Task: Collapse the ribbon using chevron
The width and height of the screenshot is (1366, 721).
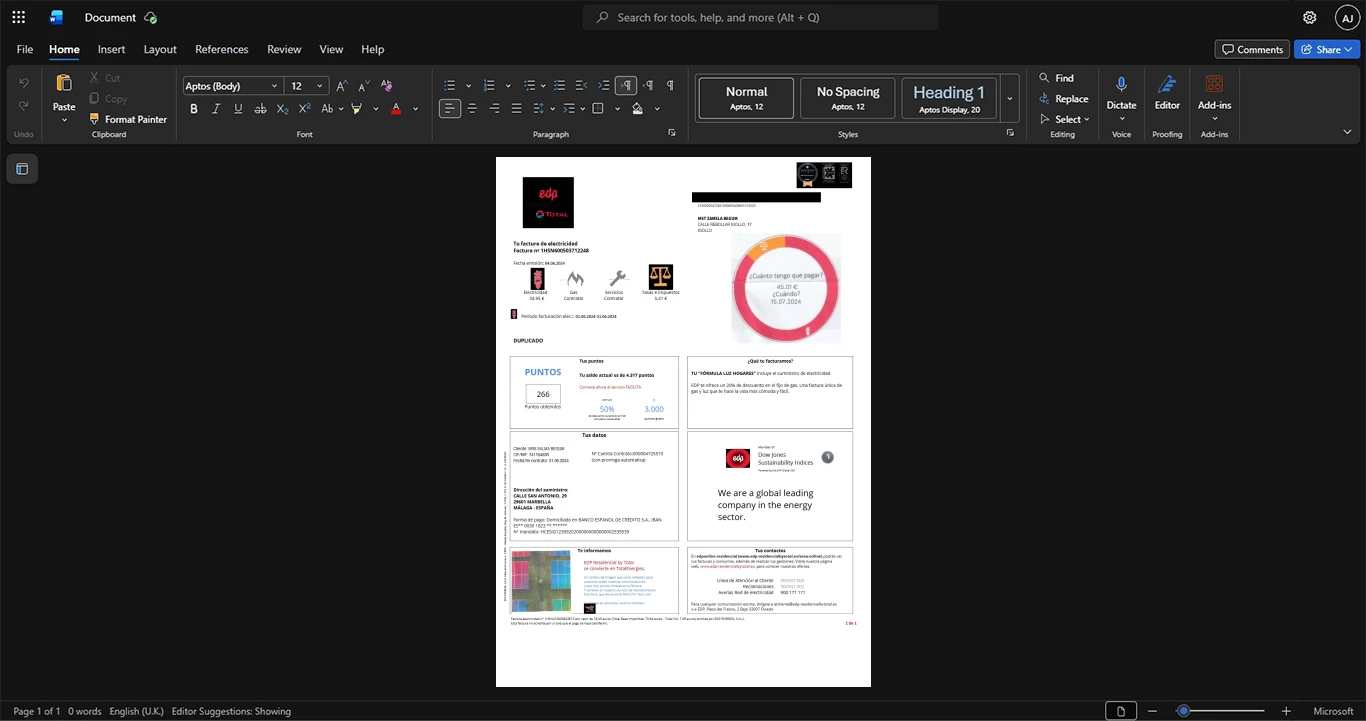Action: 1347,132
